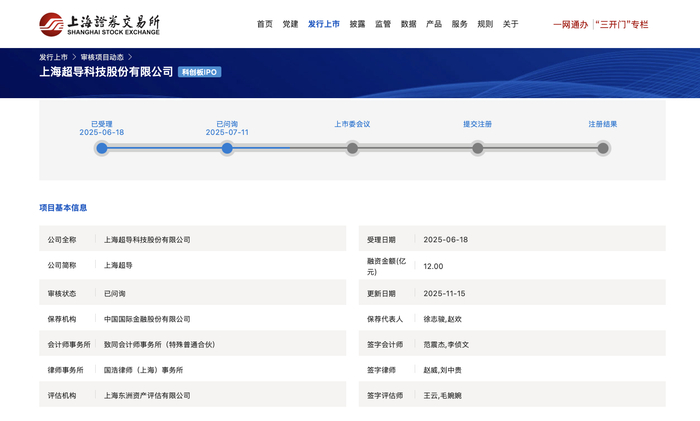The height and width of the screenshot is (421, 700).
Task: Click the 发行上市 breadcrumb link
Action: [x=53, y=57]
